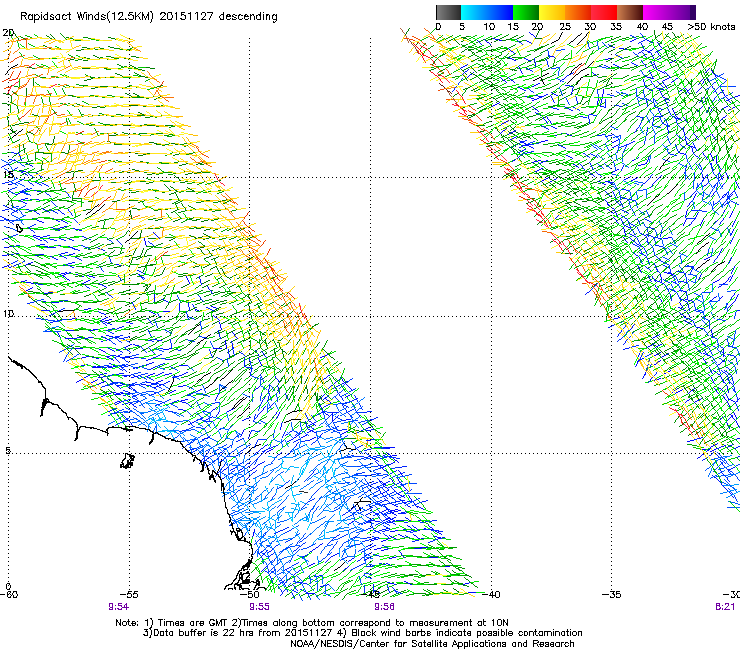
Task: Click the purple 9:56 overpass time label
Action: point(384,607)
